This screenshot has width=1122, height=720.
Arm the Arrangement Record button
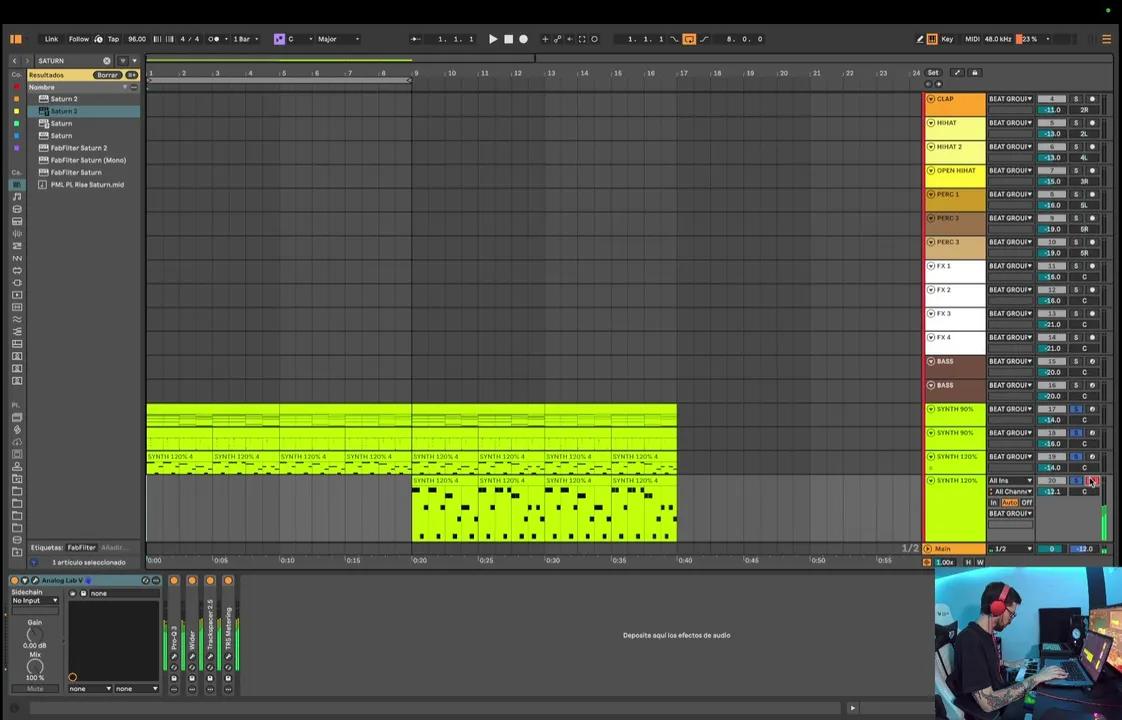(x=524, y=39)
